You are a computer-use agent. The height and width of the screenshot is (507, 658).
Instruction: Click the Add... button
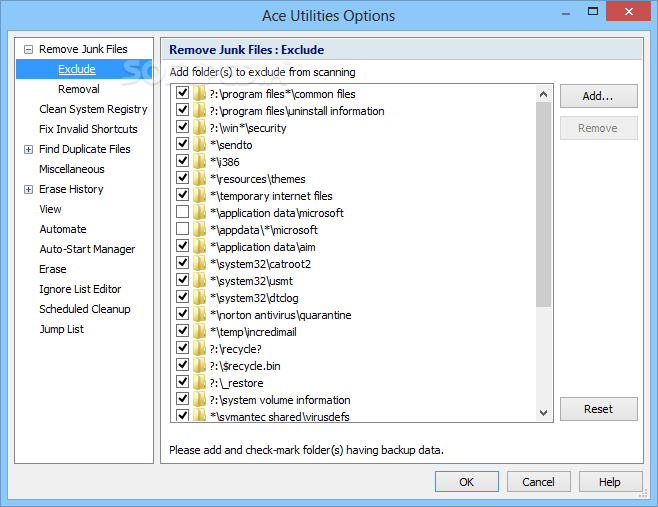click(598, 96)
